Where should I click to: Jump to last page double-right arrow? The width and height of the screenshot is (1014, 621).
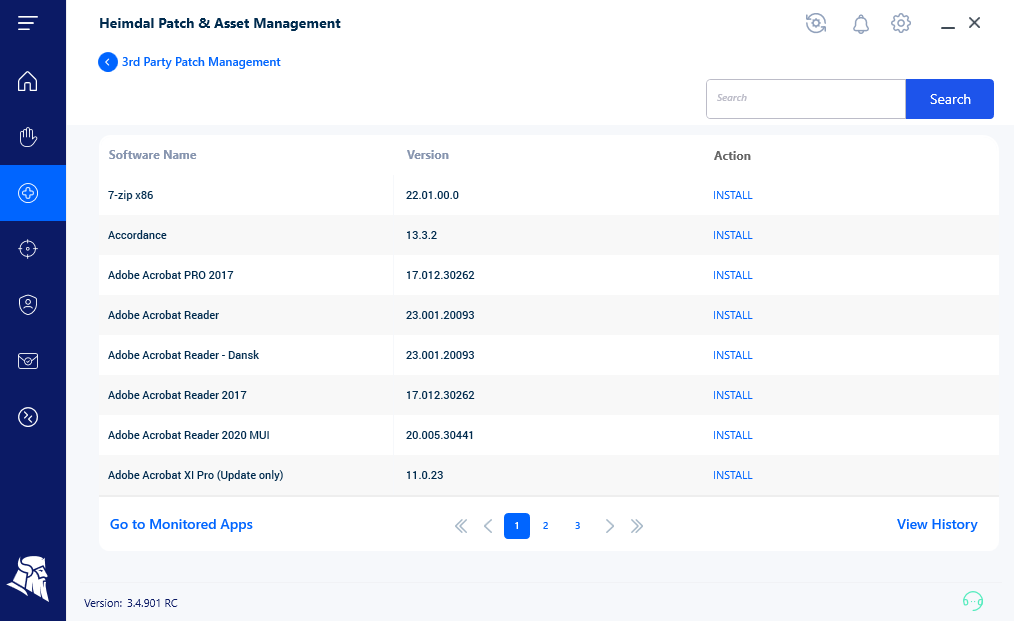point(637,526)
